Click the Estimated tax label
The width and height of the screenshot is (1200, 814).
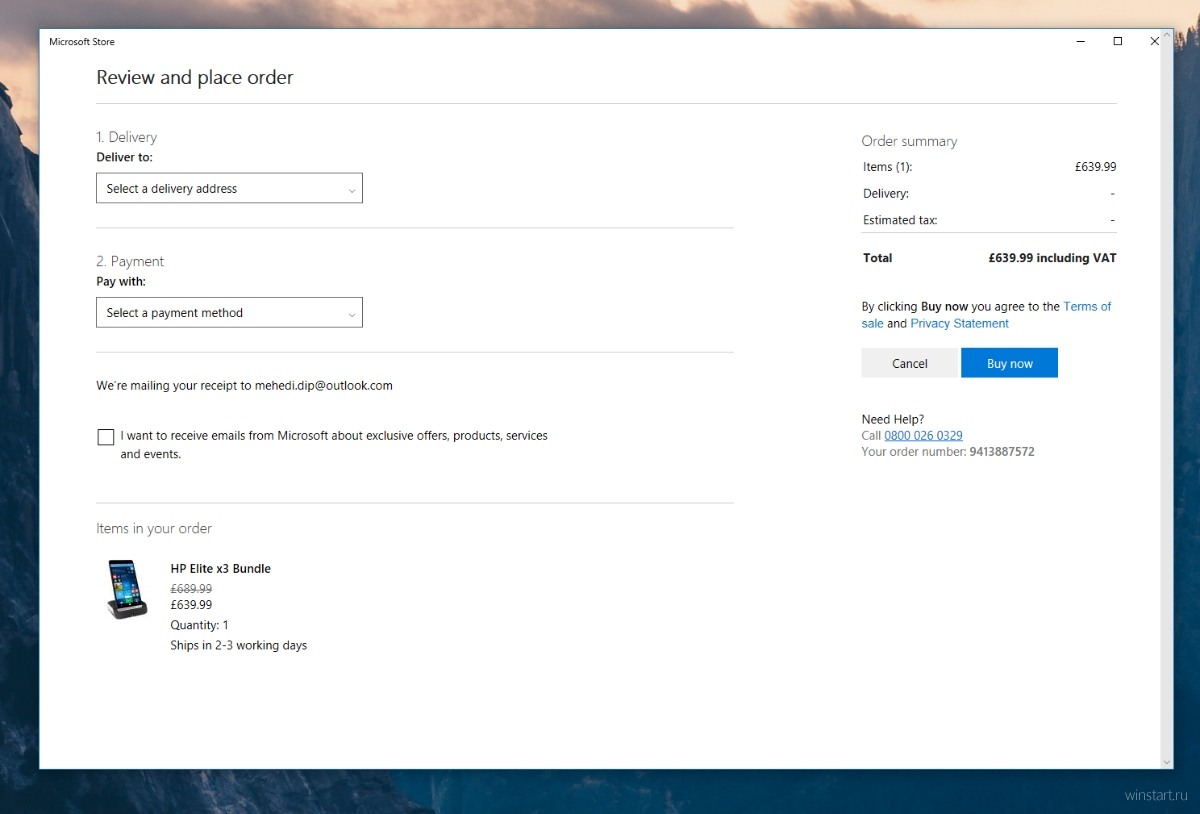(x=900, y=220)
